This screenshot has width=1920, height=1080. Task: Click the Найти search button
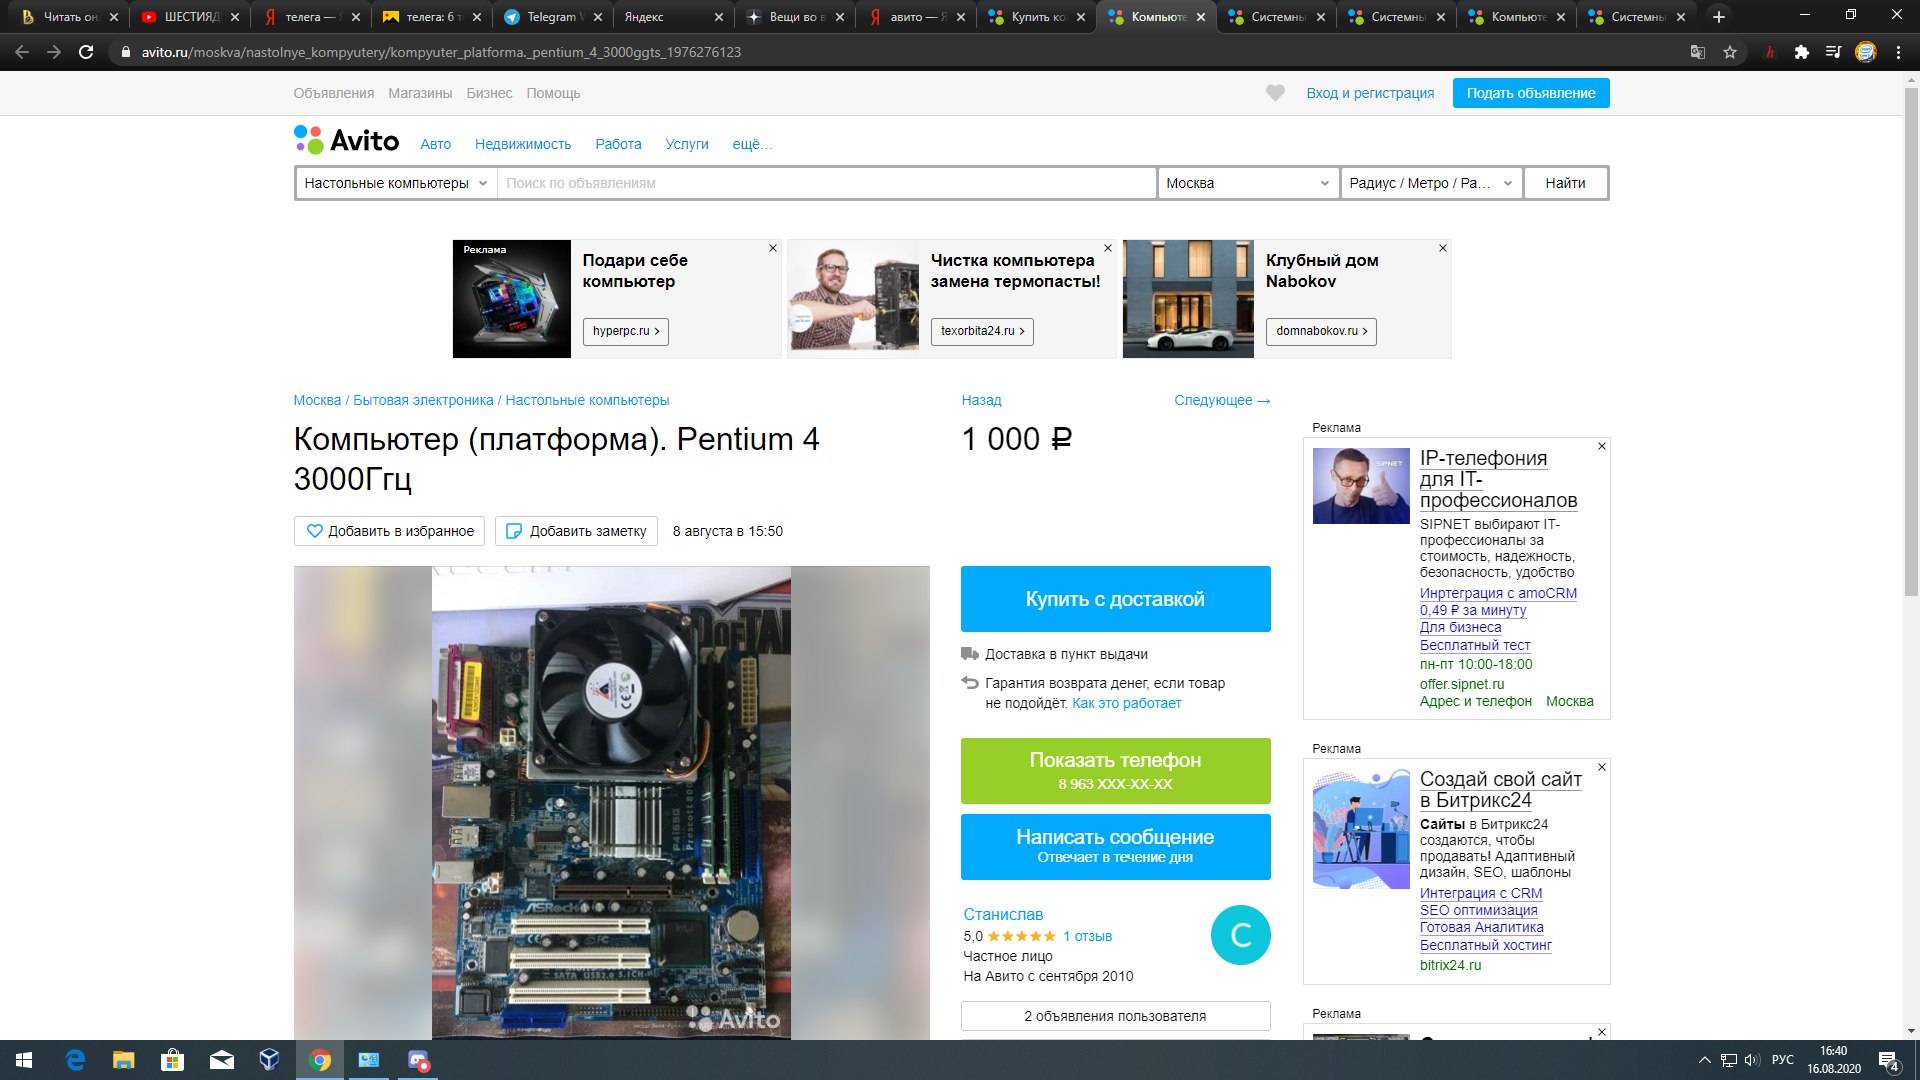[x=1566, y=183]
